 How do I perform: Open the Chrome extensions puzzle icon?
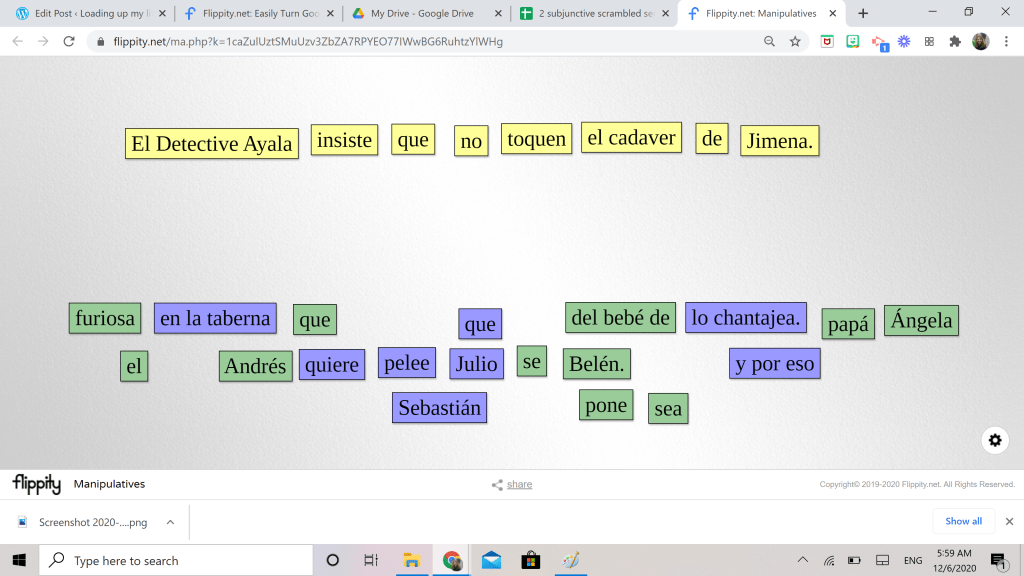click(x=955, y=42)
